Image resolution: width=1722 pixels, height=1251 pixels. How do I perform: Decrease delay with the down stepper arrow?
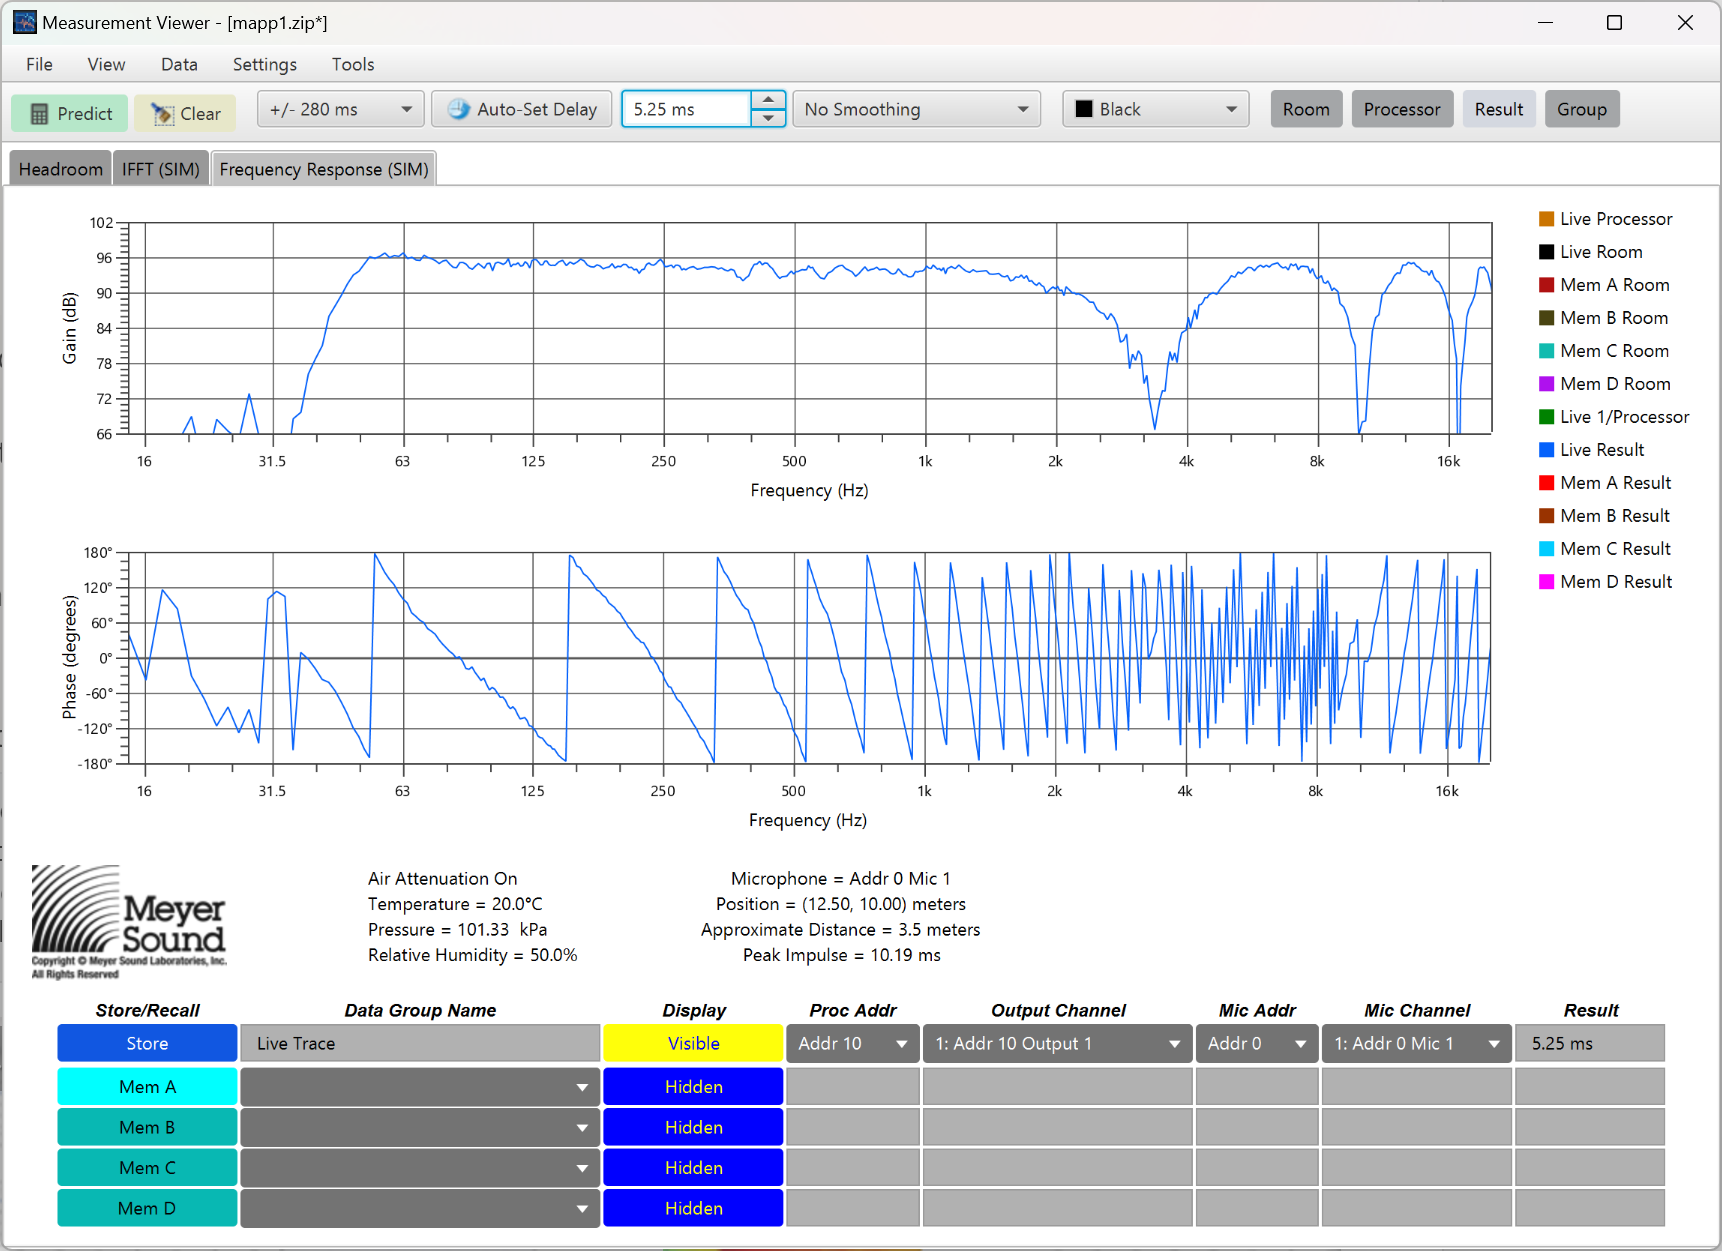point(768,118)
